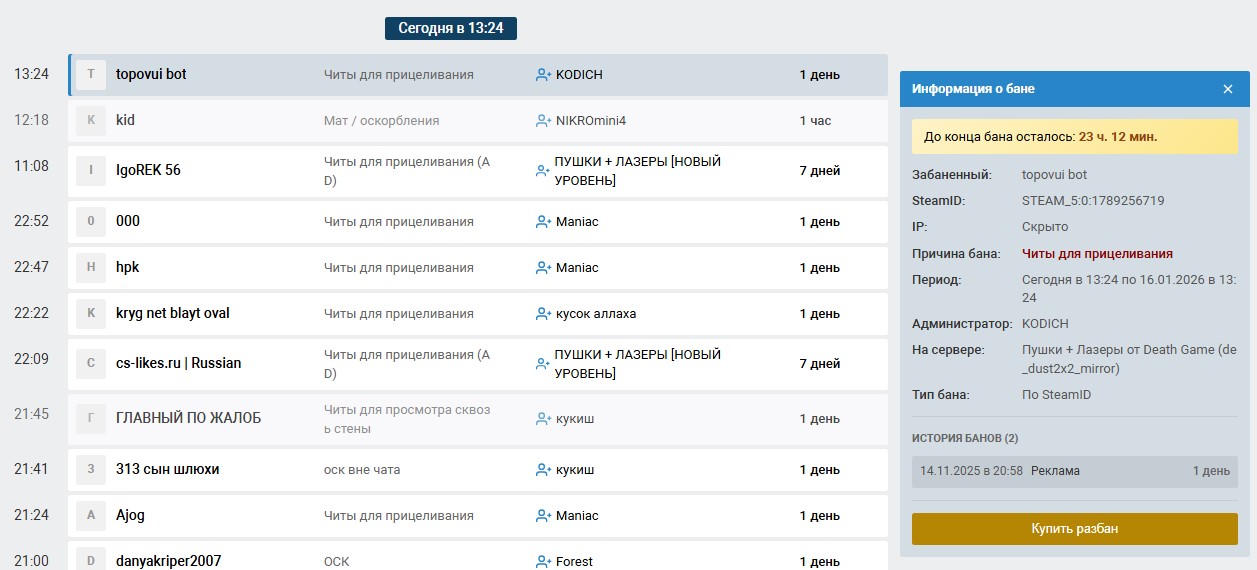The width and height of the screenshot is (1257, 570).
Task: Click the SteamID value STEAM_5:0:1789256719
Action: (x=1093, y=201)
